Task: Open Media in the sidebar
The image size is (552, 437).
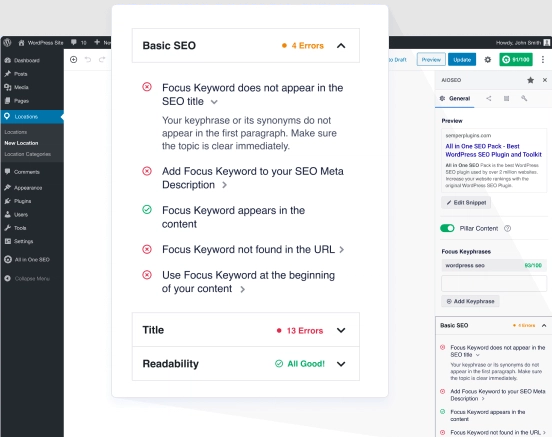Action: pyautogui.click(x=17, y=87)
